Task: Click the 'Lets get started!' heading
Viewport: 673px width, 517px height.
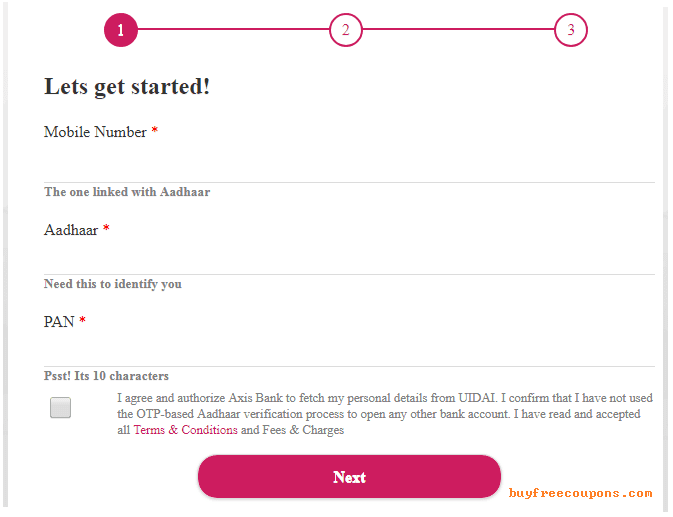Action: [127, 87]
